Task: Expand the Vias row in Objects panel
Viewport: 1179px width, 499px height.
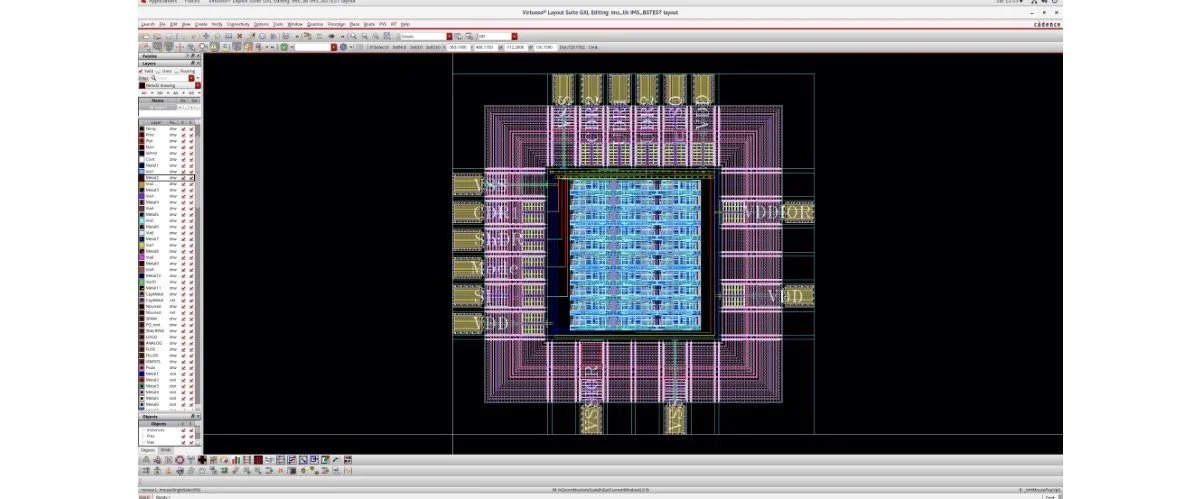Action: point(144,442)
